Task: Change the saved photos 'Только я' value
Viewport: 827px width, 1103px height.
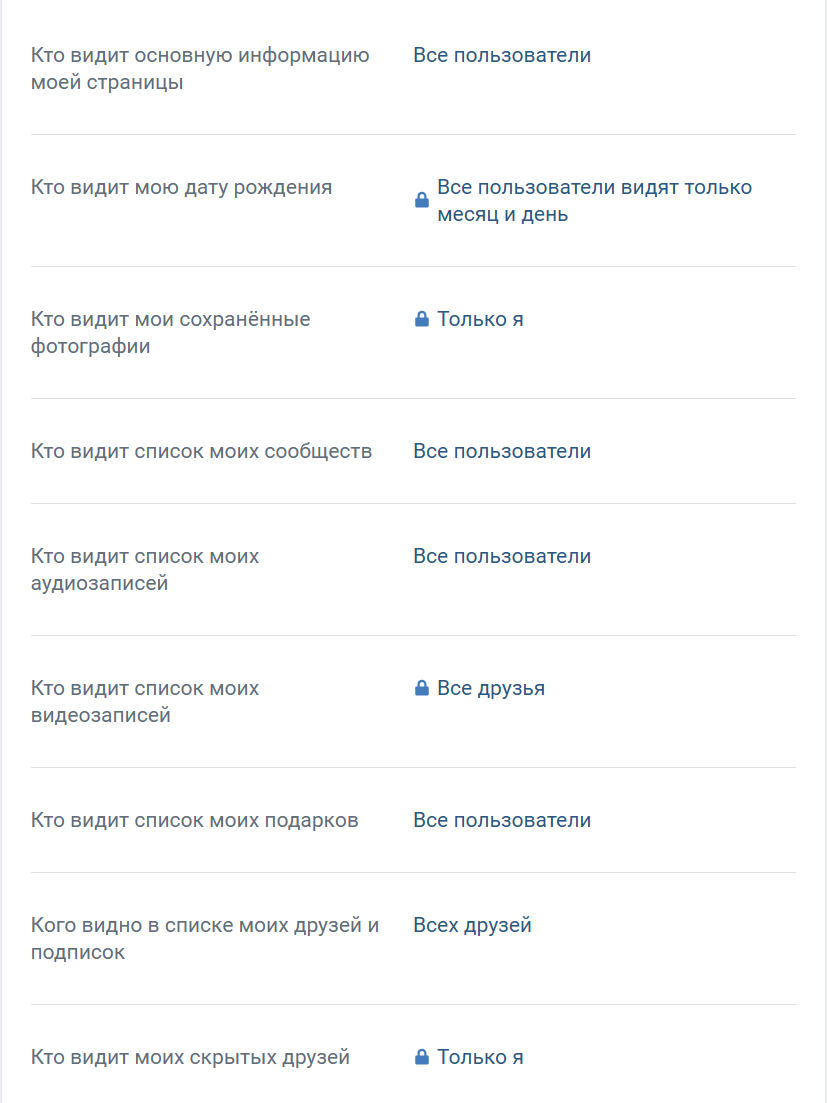Action: pos(480,319)
